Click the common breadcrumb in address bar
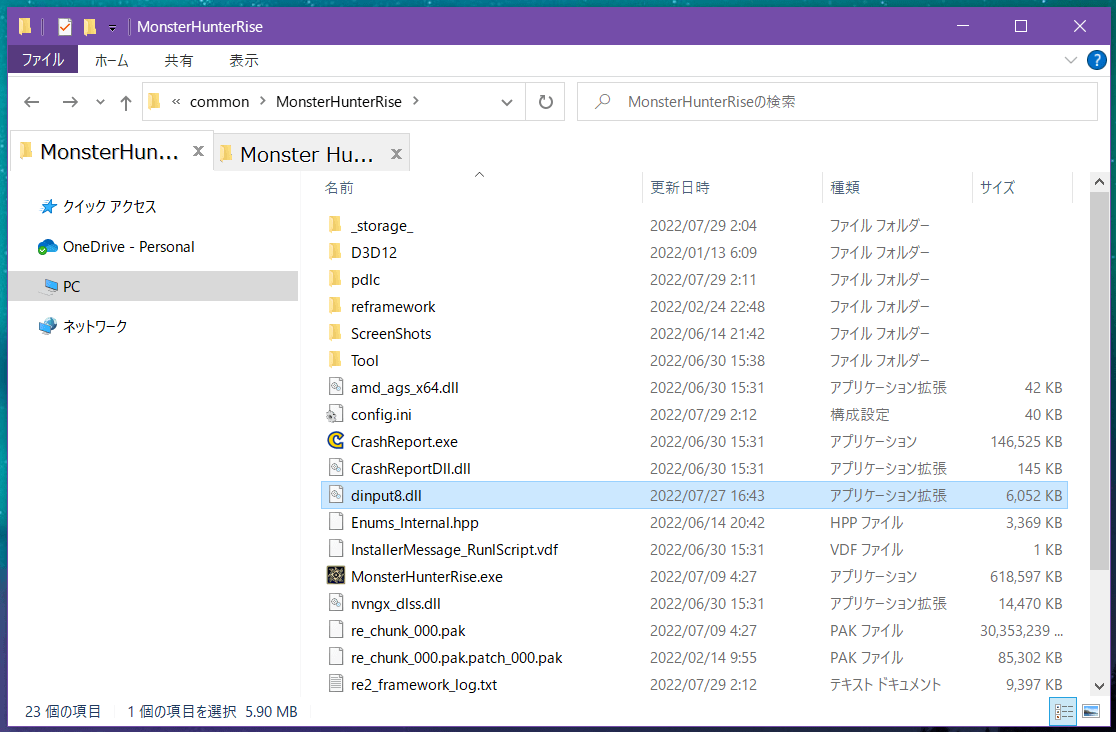This screenshot has height=732, width=1116. coord(219,102)
